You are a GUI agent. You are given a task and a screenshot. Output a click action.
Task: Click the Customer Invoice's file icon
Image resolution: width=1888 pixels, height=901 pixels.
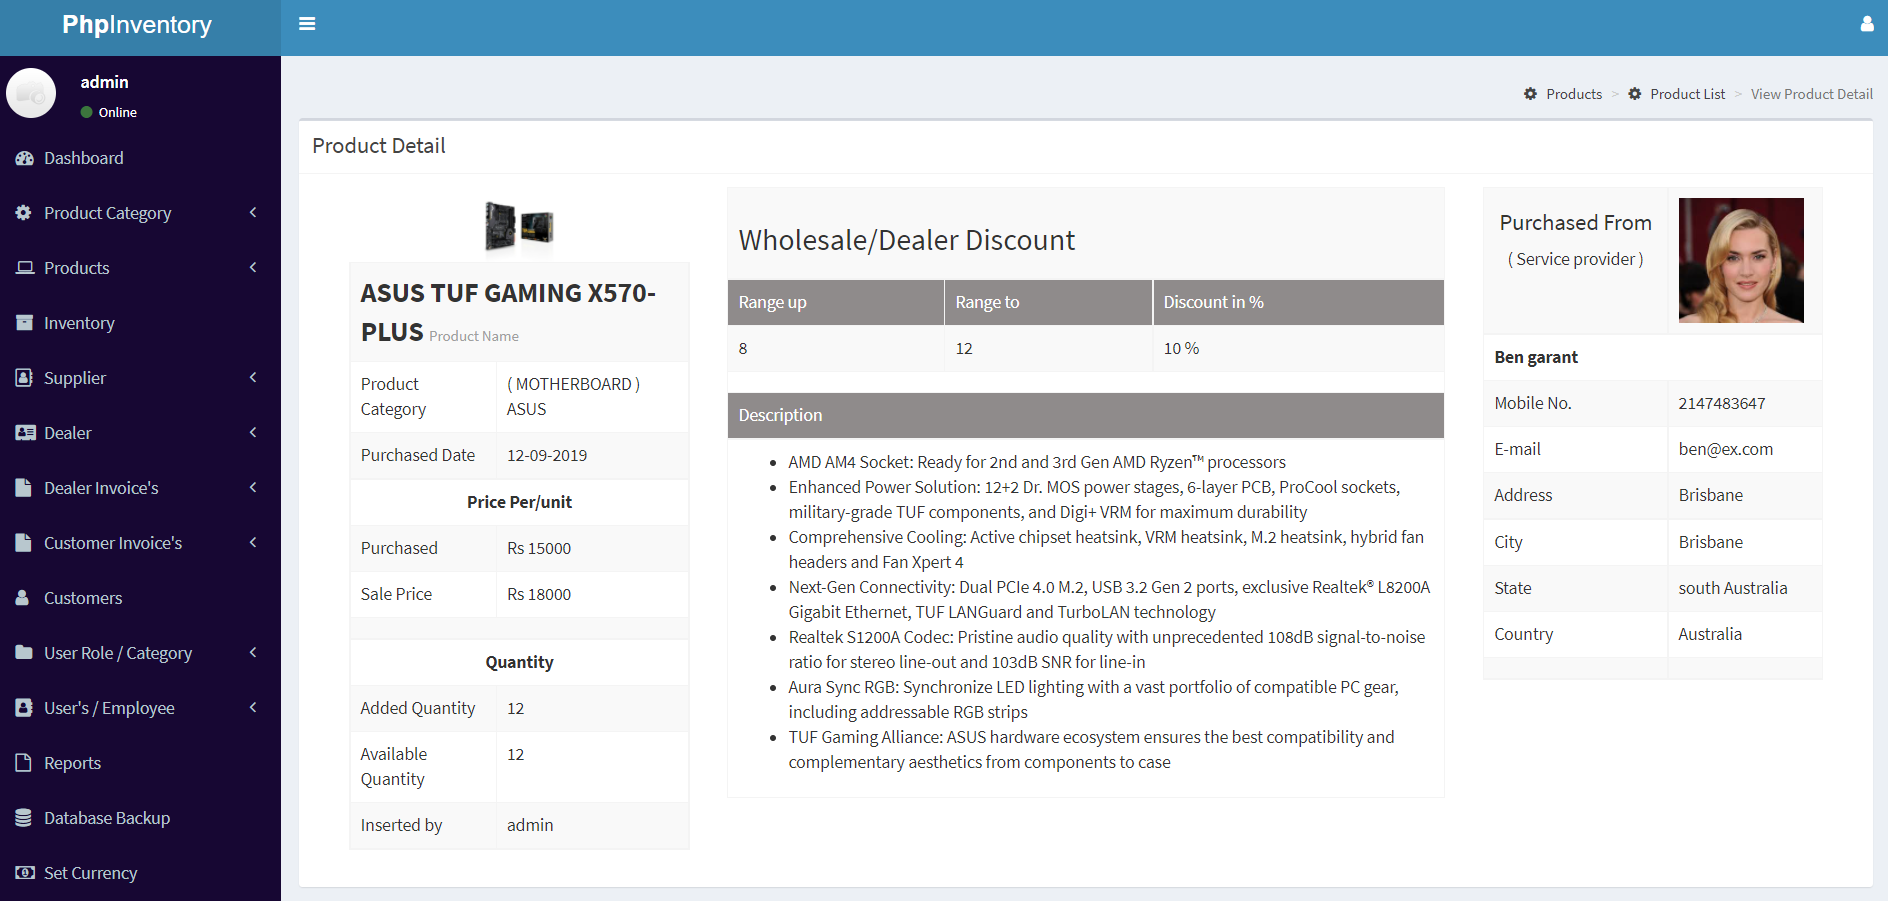tap(24, 543)
